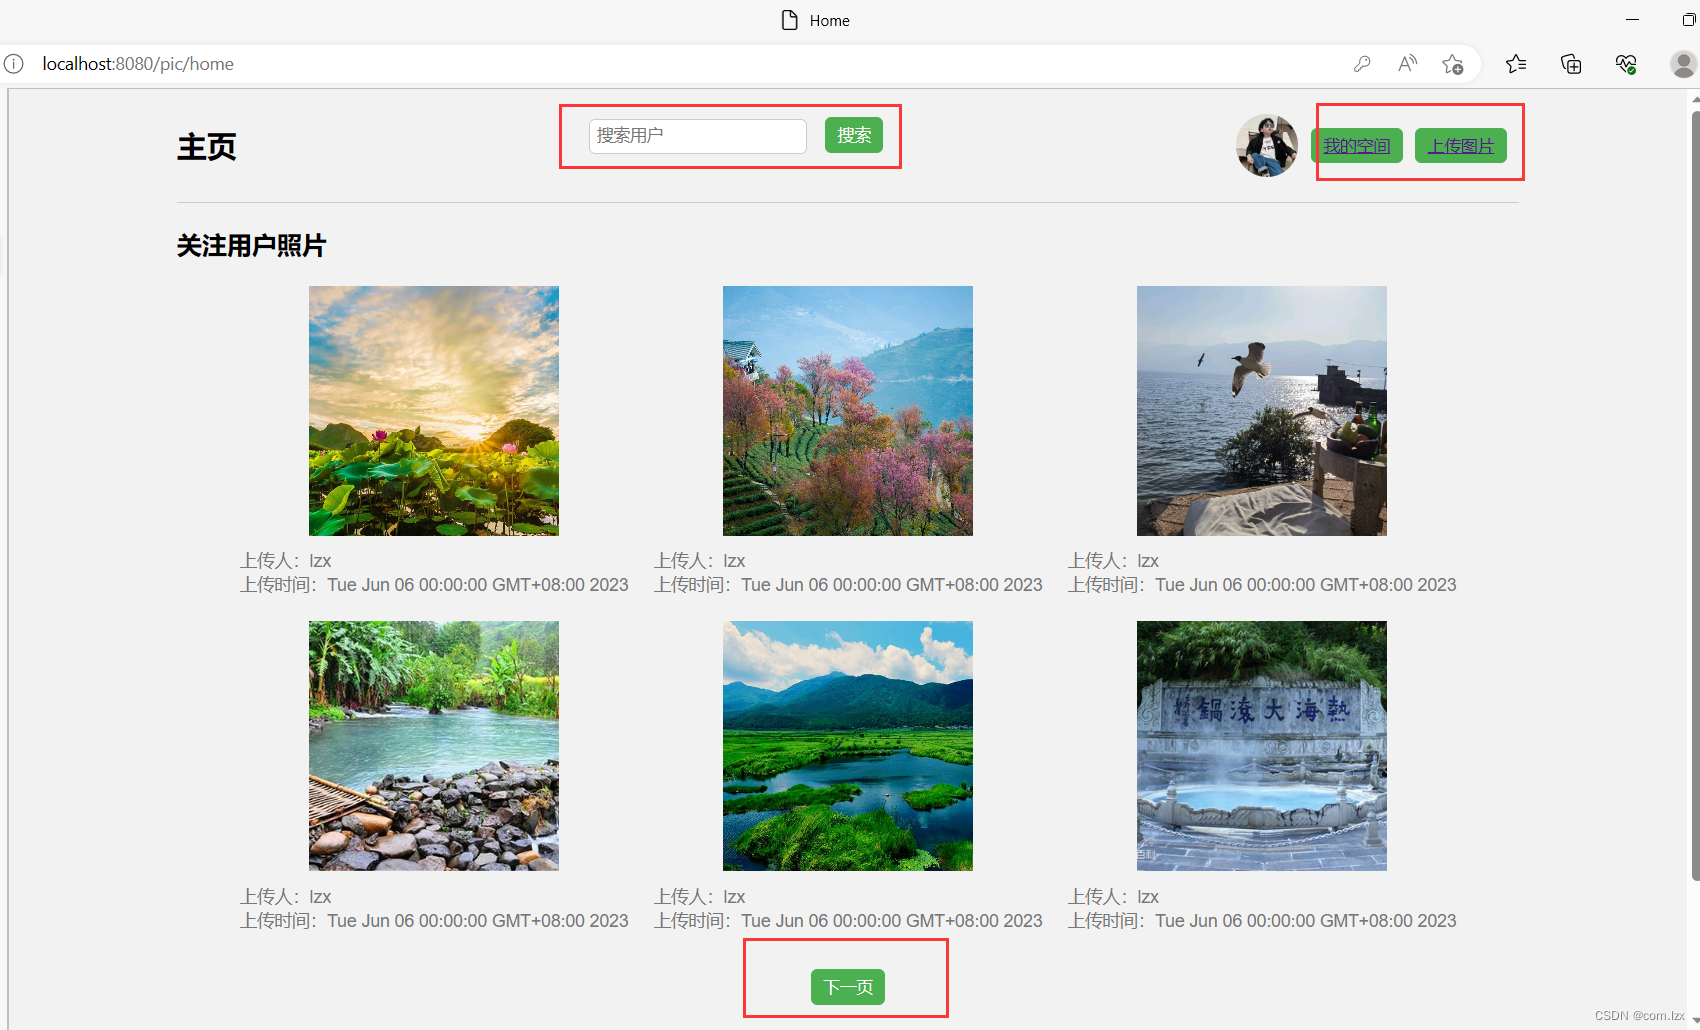Go to next page with 下一页 button
The width and height of the screenshot is (1700, 1030).
coord(848,987)
